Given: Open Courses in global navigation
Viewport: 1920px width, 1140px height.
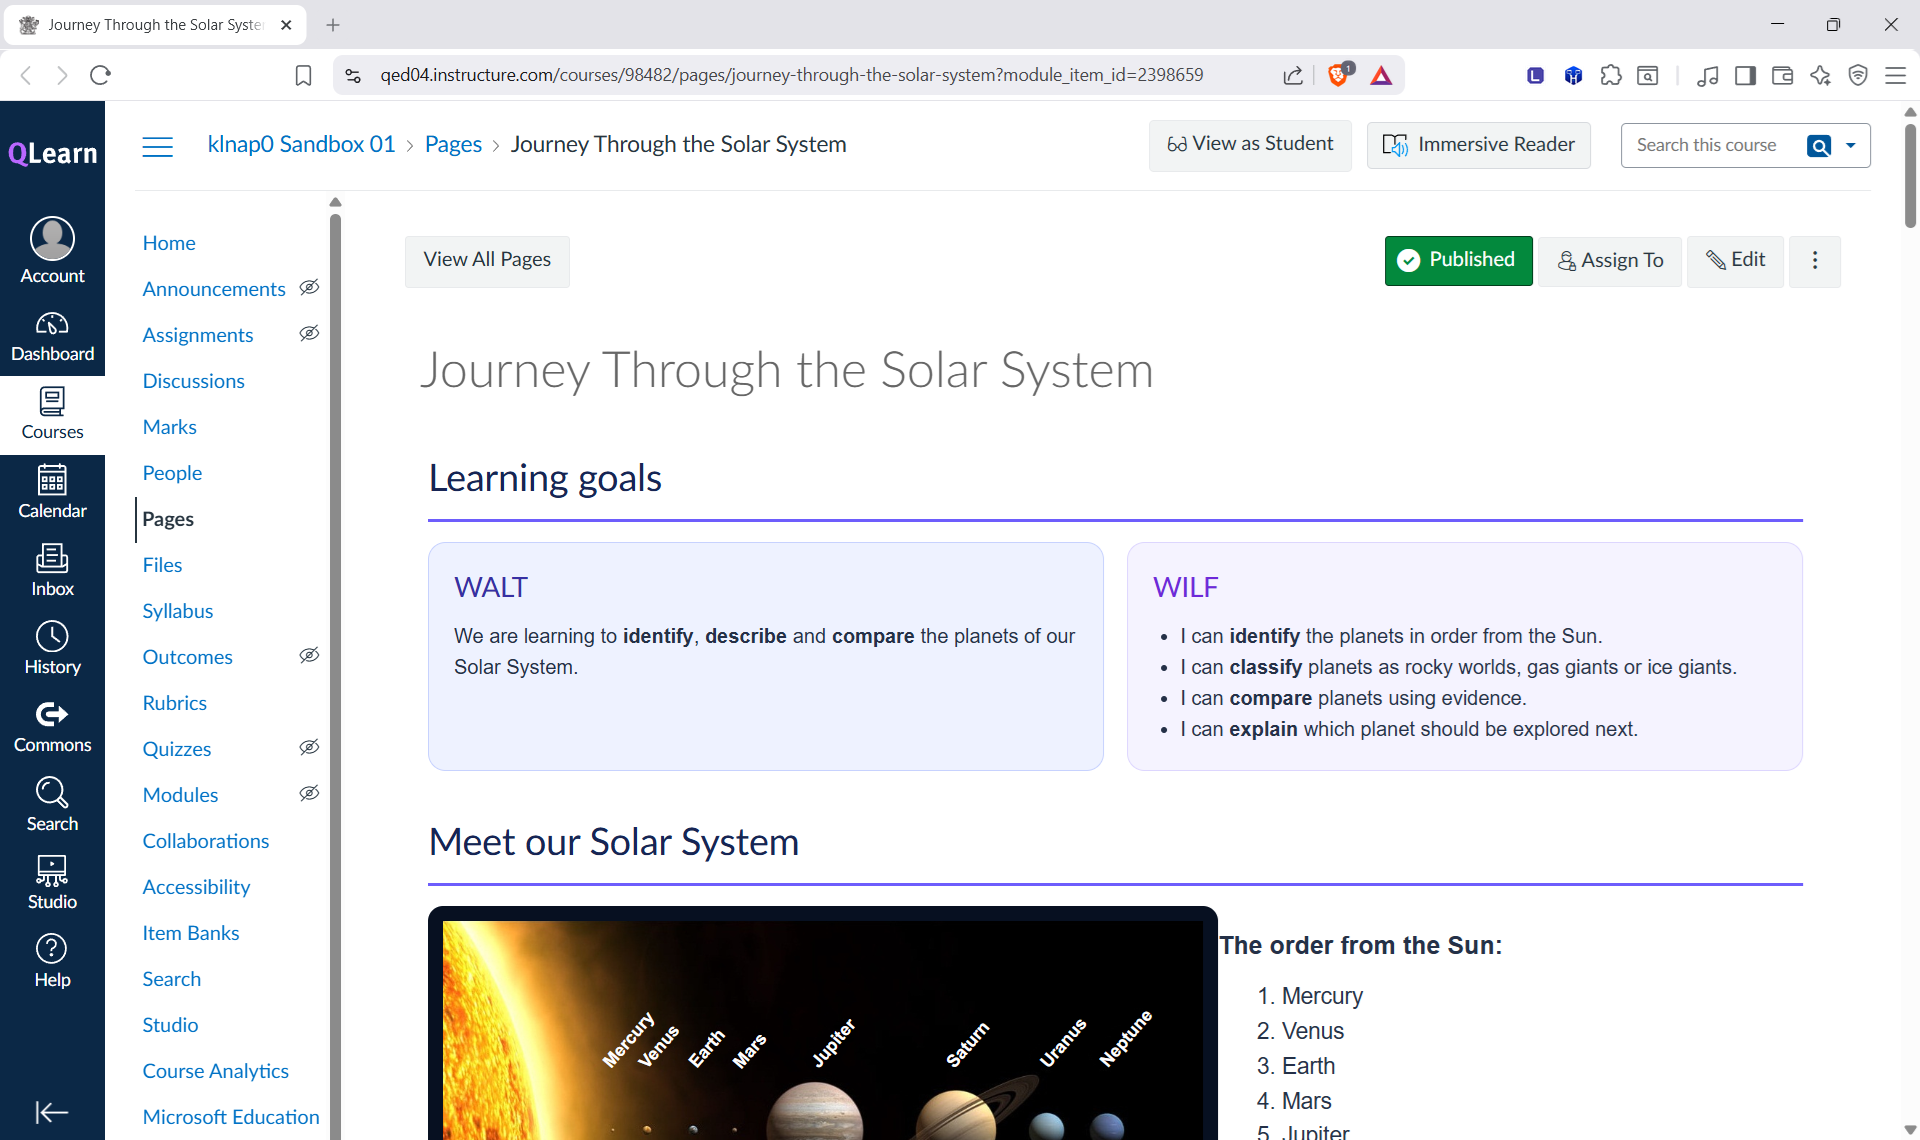Looking at the screenshot, I should (52, 415).
